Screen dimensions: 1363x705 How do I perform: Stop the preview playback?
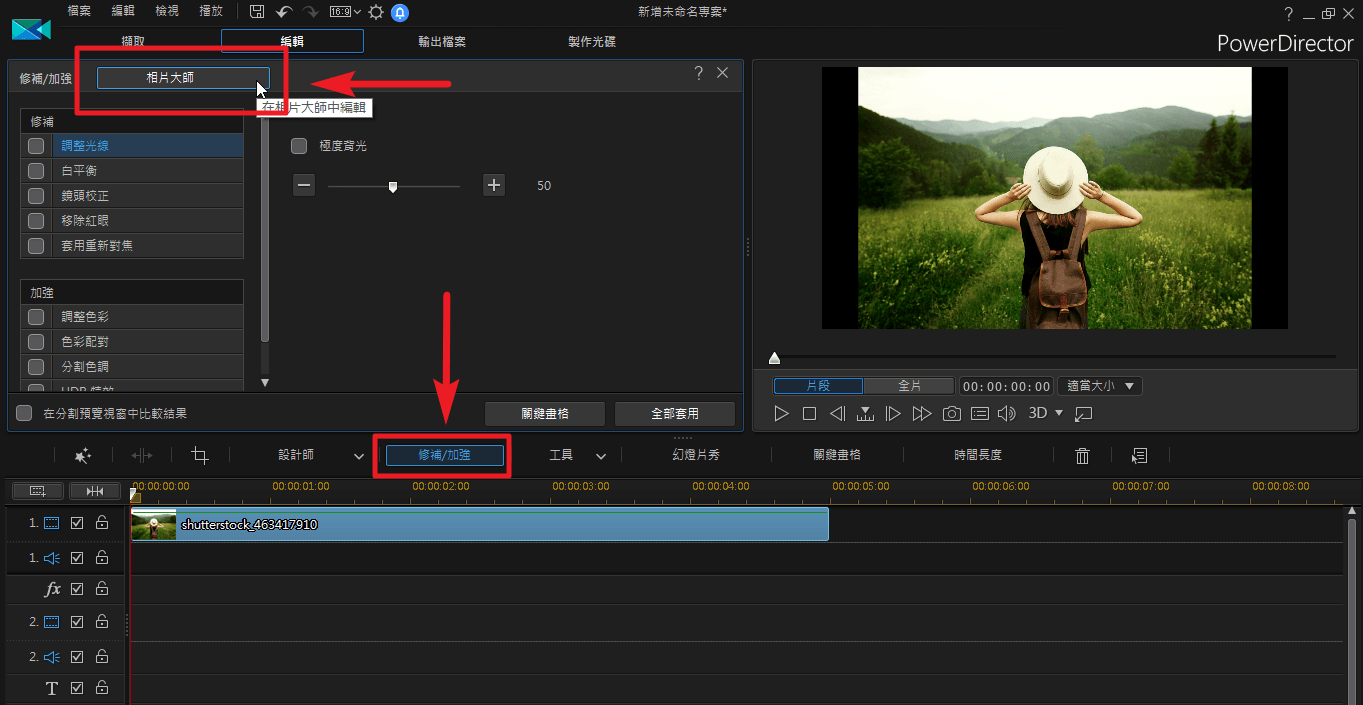810,413
